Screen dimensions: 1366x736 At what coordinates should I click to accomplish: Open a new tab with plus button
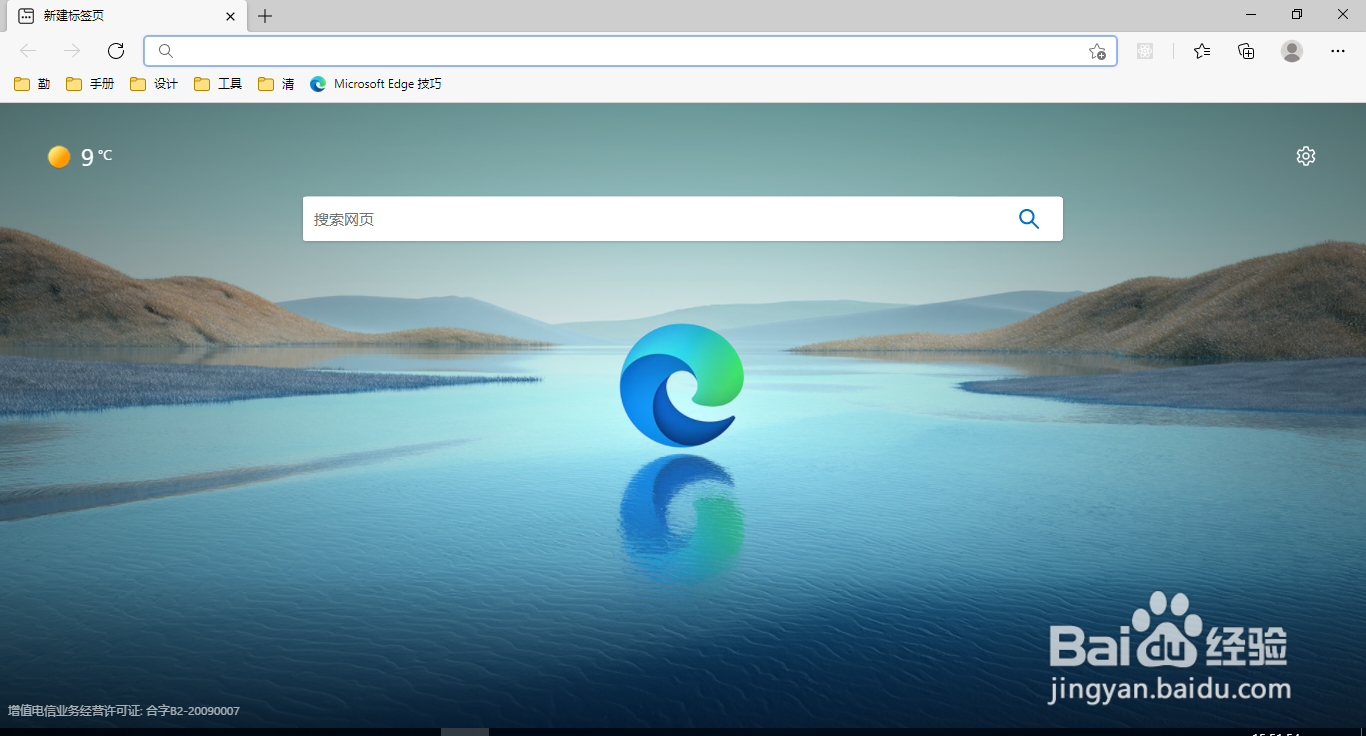pos(265,16)
